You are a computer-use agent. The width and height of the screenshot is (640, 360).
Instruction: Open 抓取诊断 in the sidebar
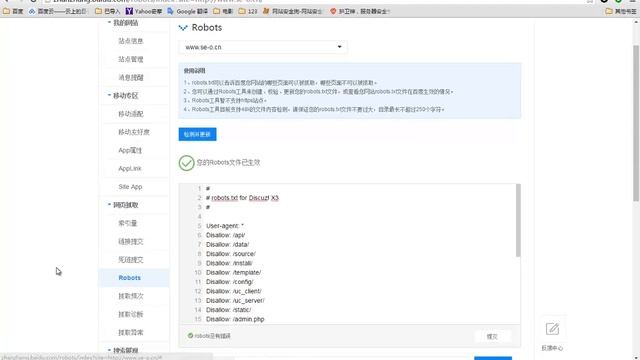pos(131,314)
